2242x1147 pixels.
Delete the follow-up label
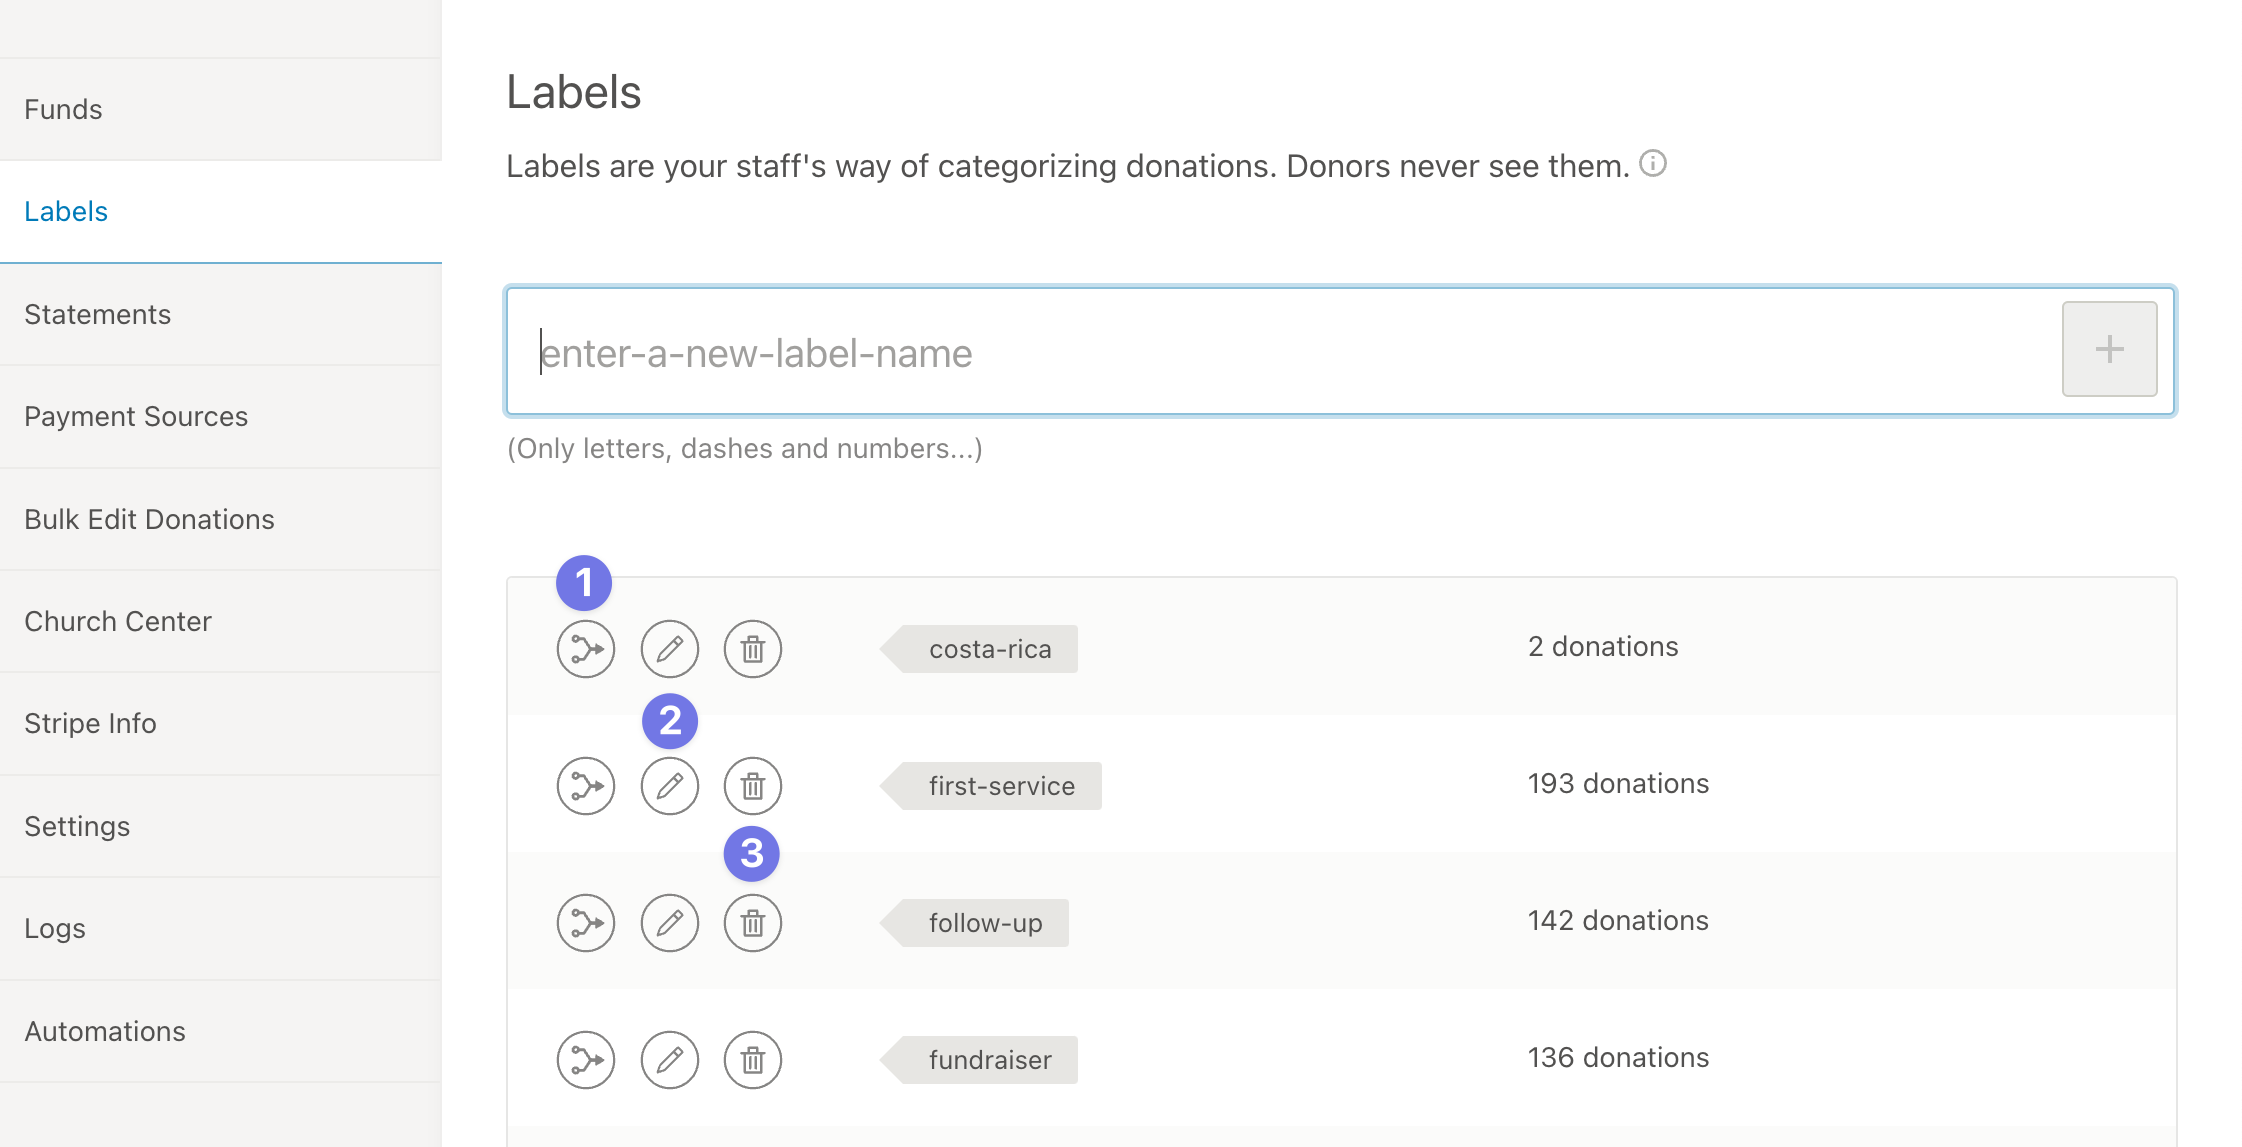coord(753,923)
